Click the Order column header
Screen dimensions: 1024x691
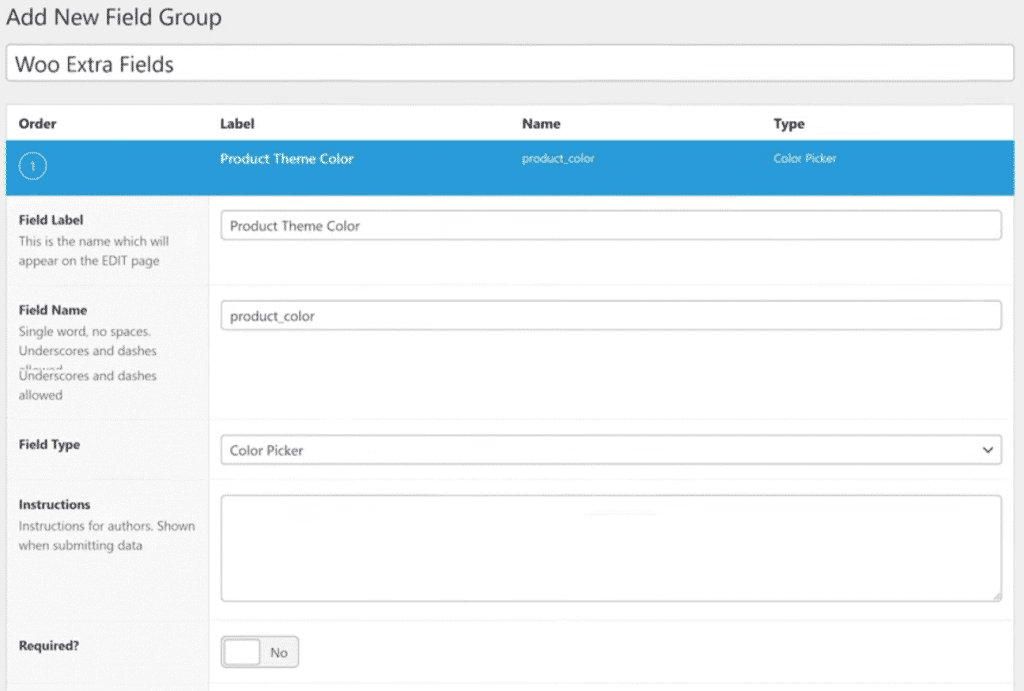click(x=38, y=124)
